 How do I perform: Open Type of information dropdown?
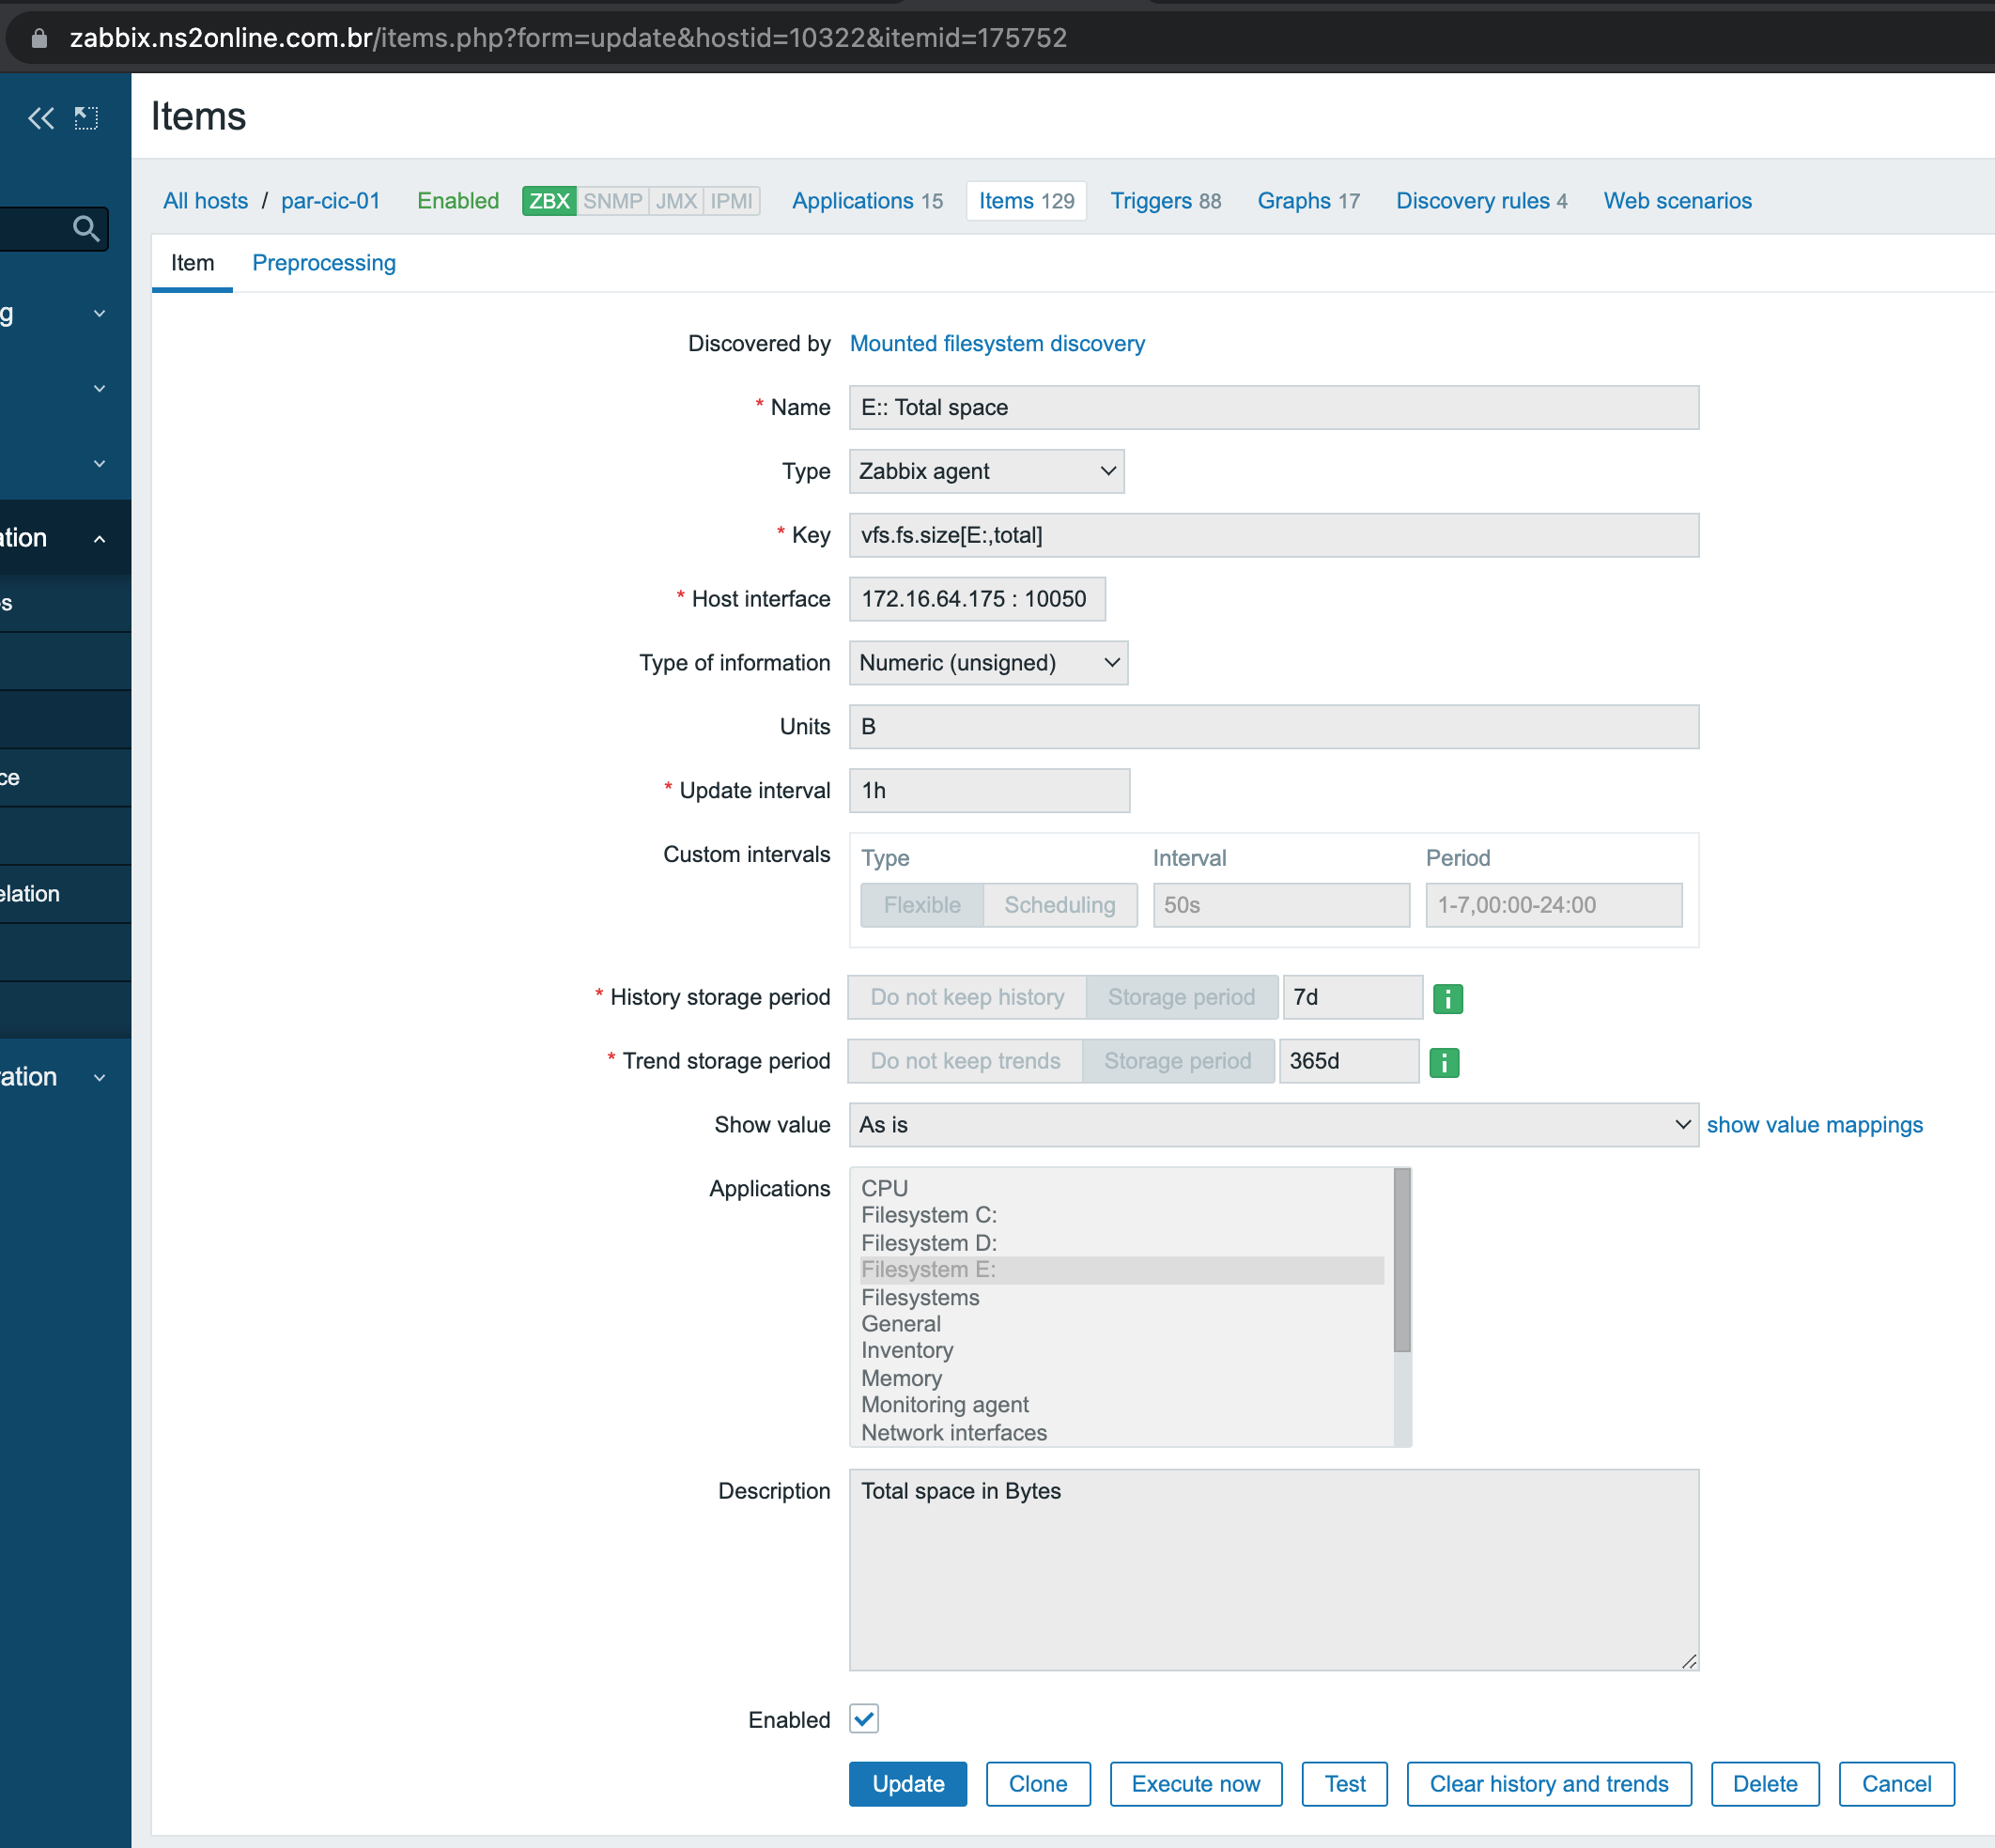point(988,663)
